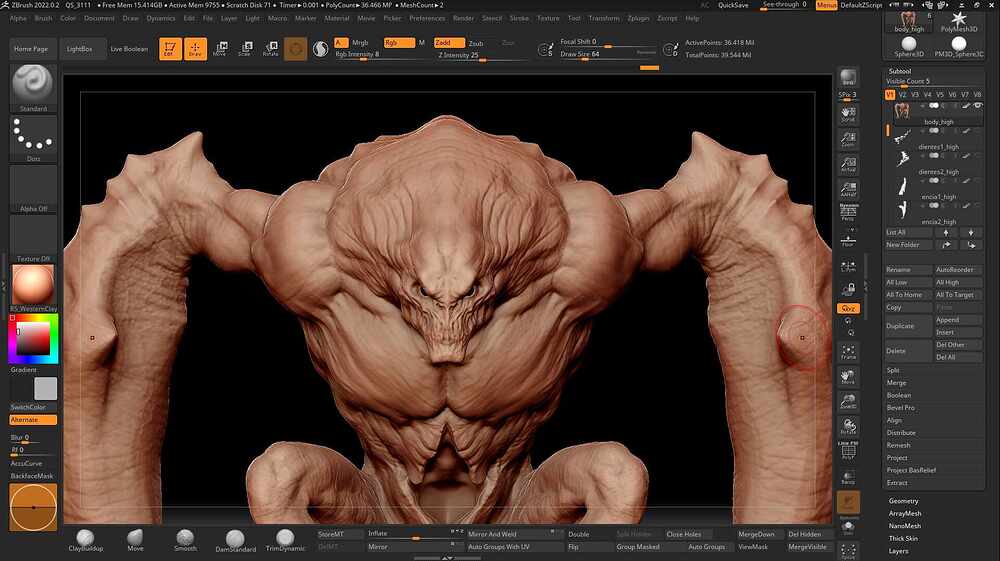The image size is (1000, 561).
Task: Click the Duplicate subtool button
Action: click(x=908, y=326)
